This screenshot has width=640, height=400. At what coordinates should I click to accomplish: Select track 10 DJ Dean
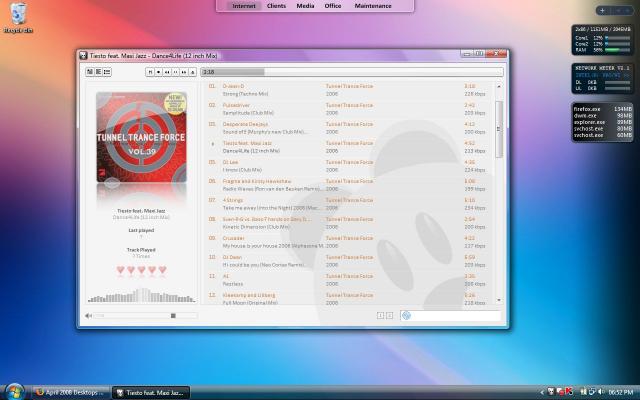pyautogui.click(x=347, y=261)
